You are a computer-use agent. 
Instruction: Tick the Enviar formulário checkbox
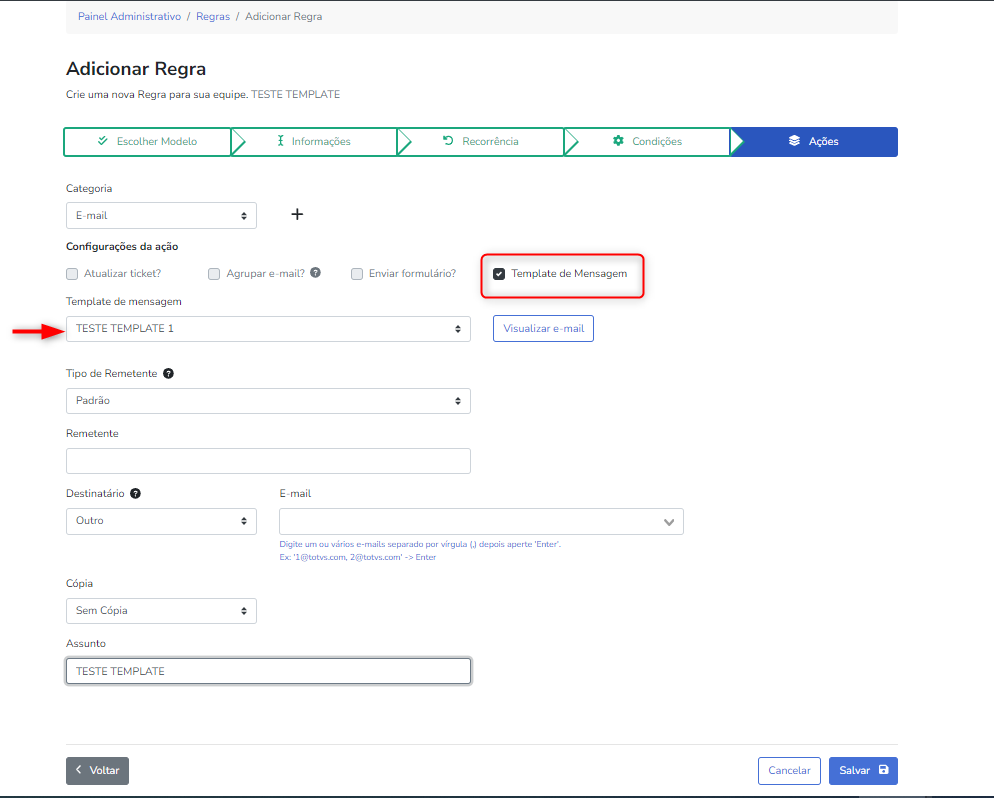click(357, 274)
